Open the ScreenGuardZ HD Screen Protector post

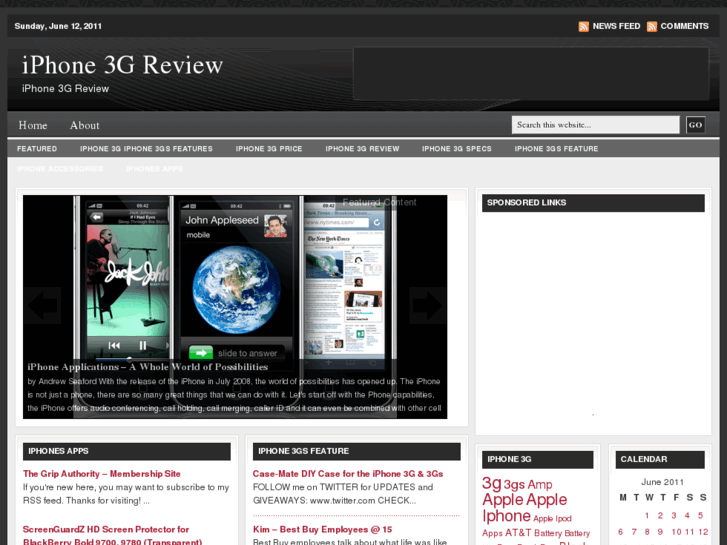point(106,529)
